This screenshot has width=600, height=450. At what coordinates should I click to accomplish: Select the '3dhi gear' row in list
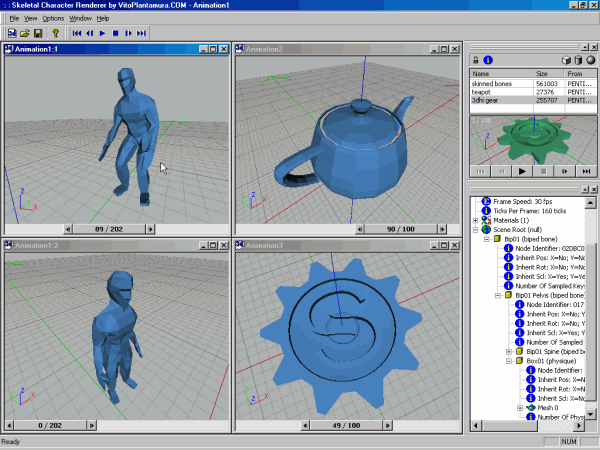coord(533,100)
